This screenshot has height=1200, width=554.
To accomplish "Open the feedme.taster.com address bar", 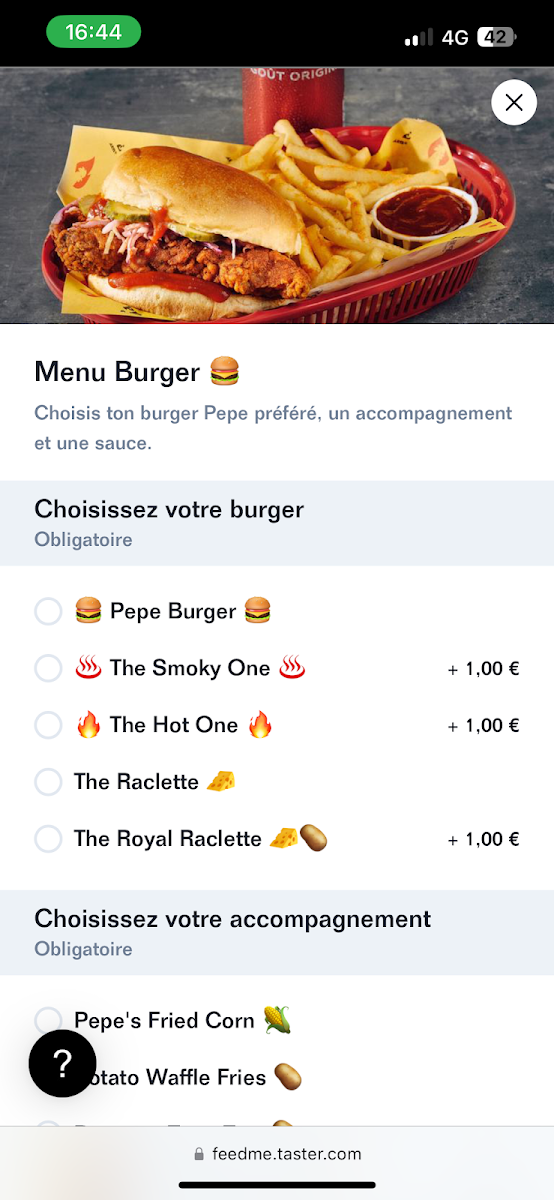I will tap(277, 1154).
